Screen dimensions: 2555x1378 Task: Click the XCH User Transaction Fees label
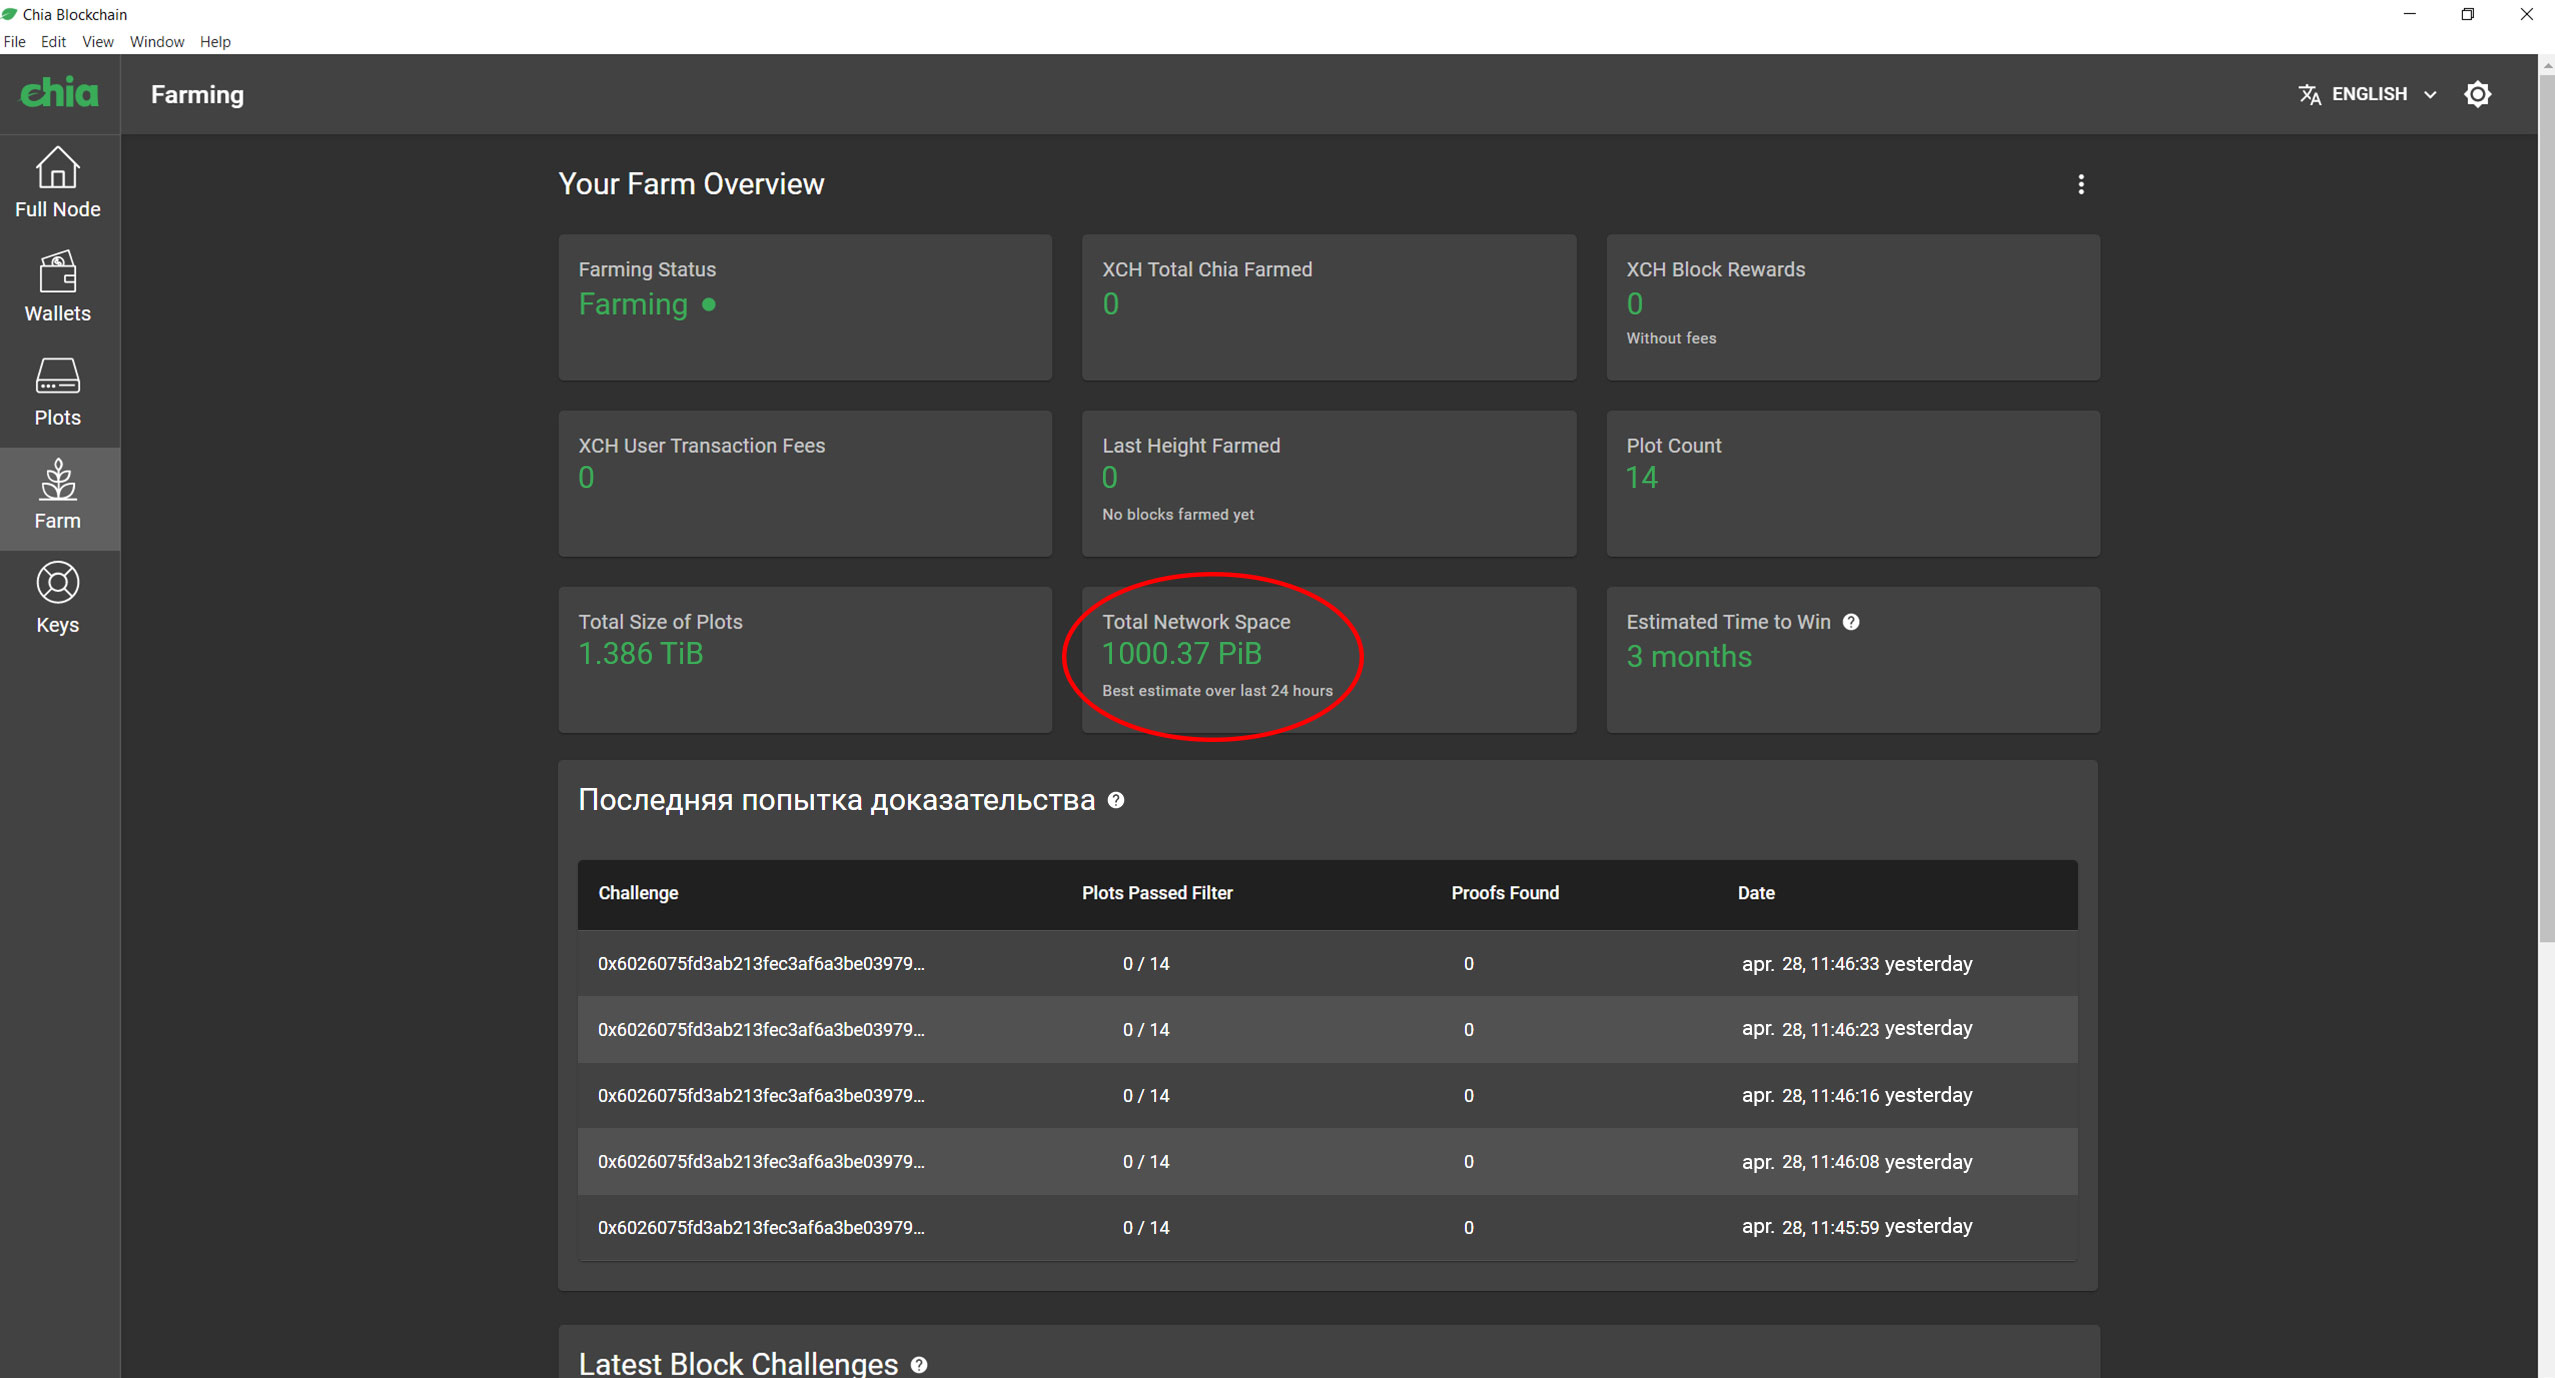[x=702, y=446]
